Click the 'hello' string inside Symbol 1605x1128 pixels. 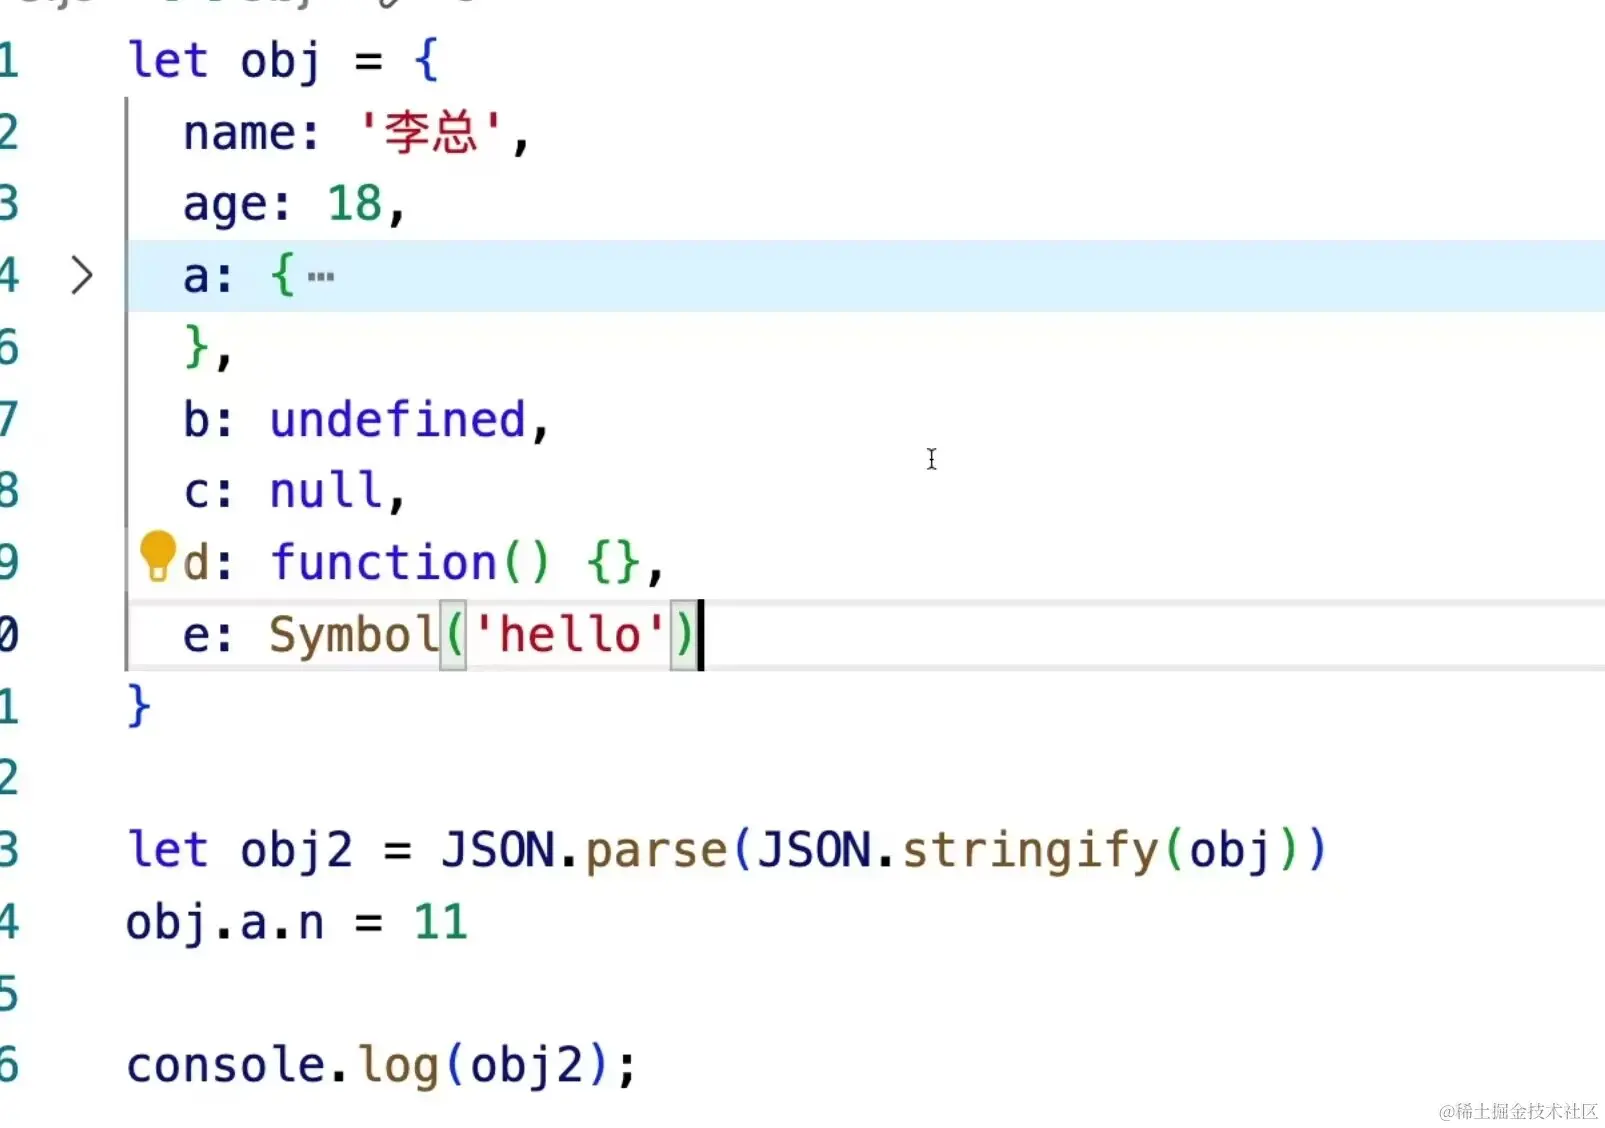[570, 634]
